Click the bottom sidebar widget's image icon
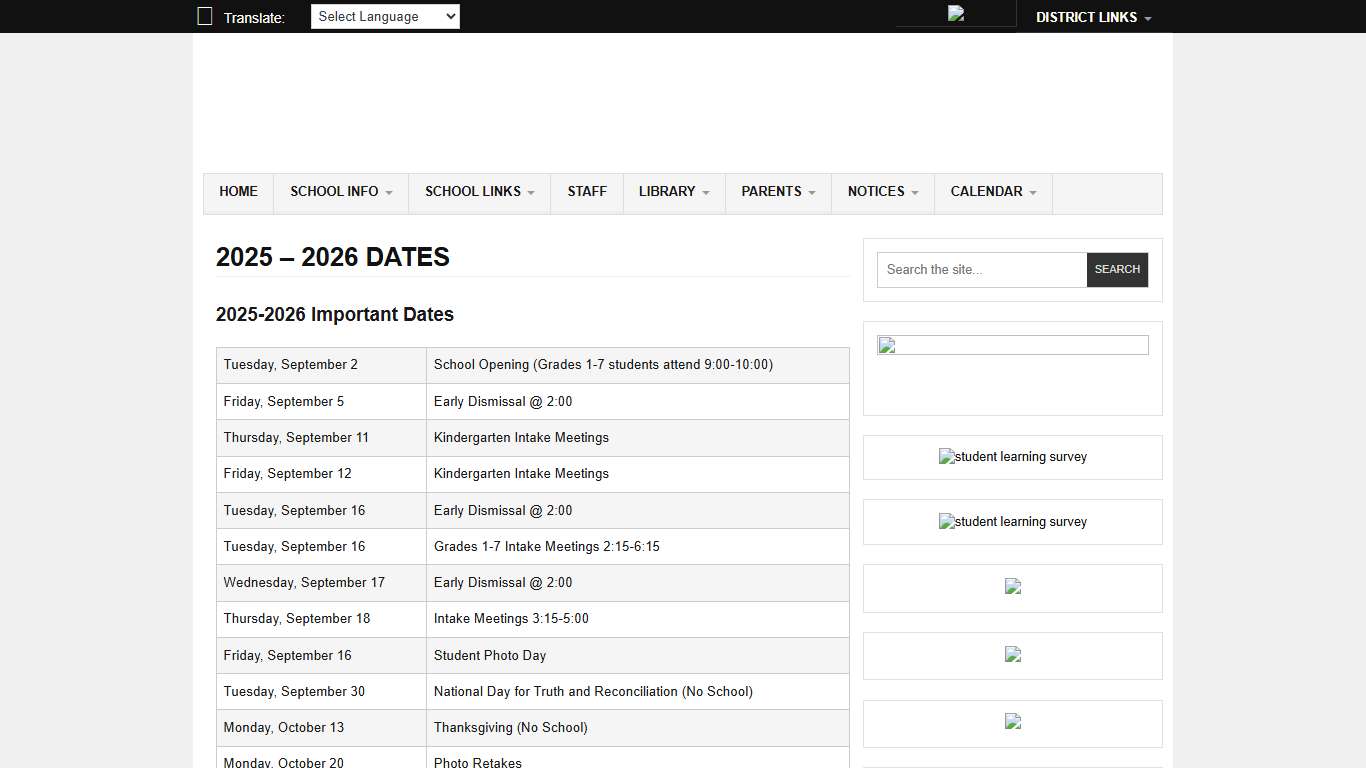Image resolution: width=1366 pixels, height=768 pixels. point(1012,721)
